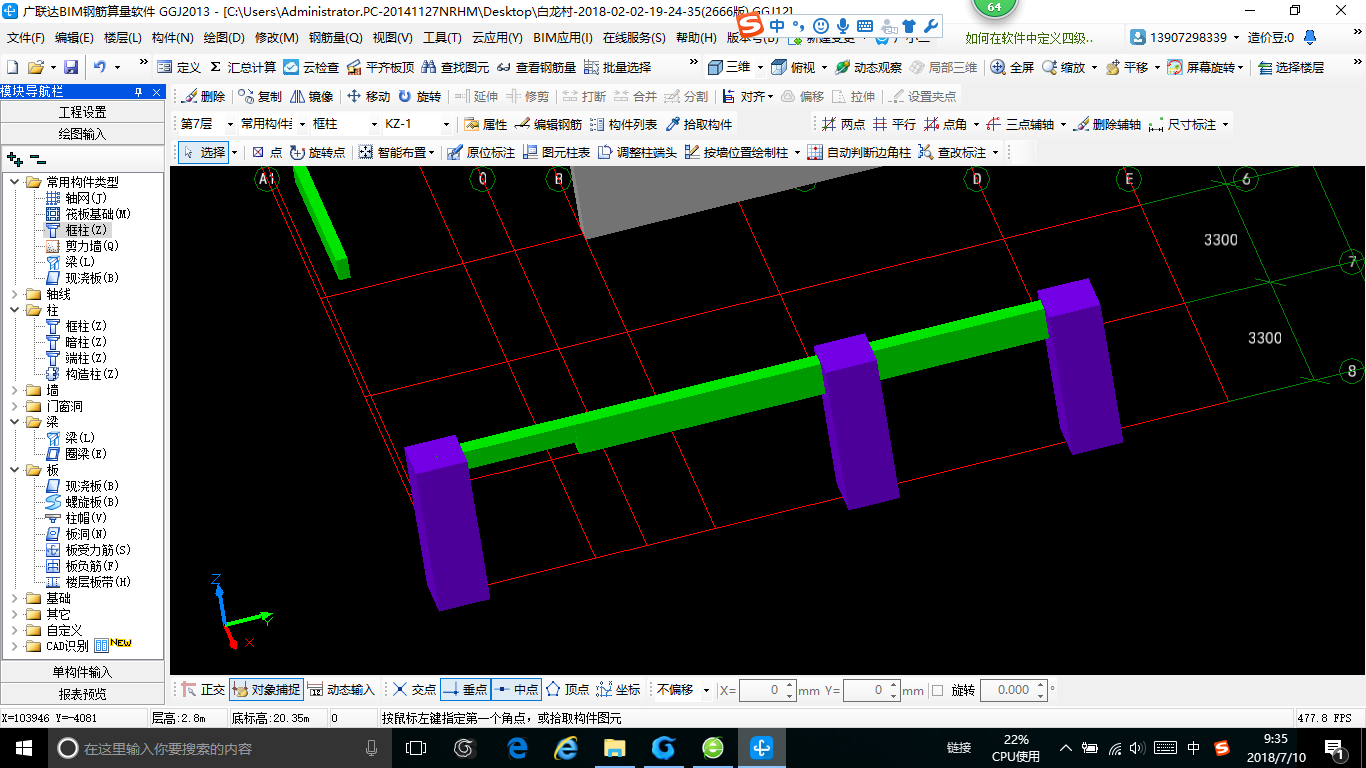The image size is (1366, 768).
Task: Open the KZ-1 component dropdown
Action: (x=446, y=124)
